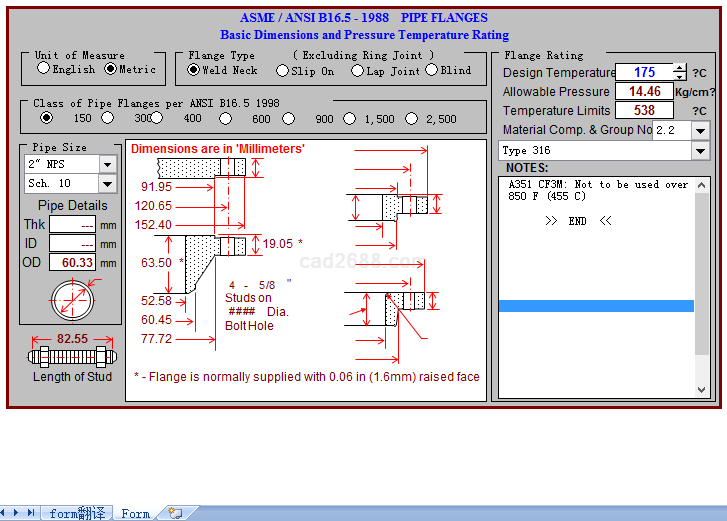Screen dimensions: 727x521
Task: Click the pipe cross-section diagram icon
Action: (73, 297)
